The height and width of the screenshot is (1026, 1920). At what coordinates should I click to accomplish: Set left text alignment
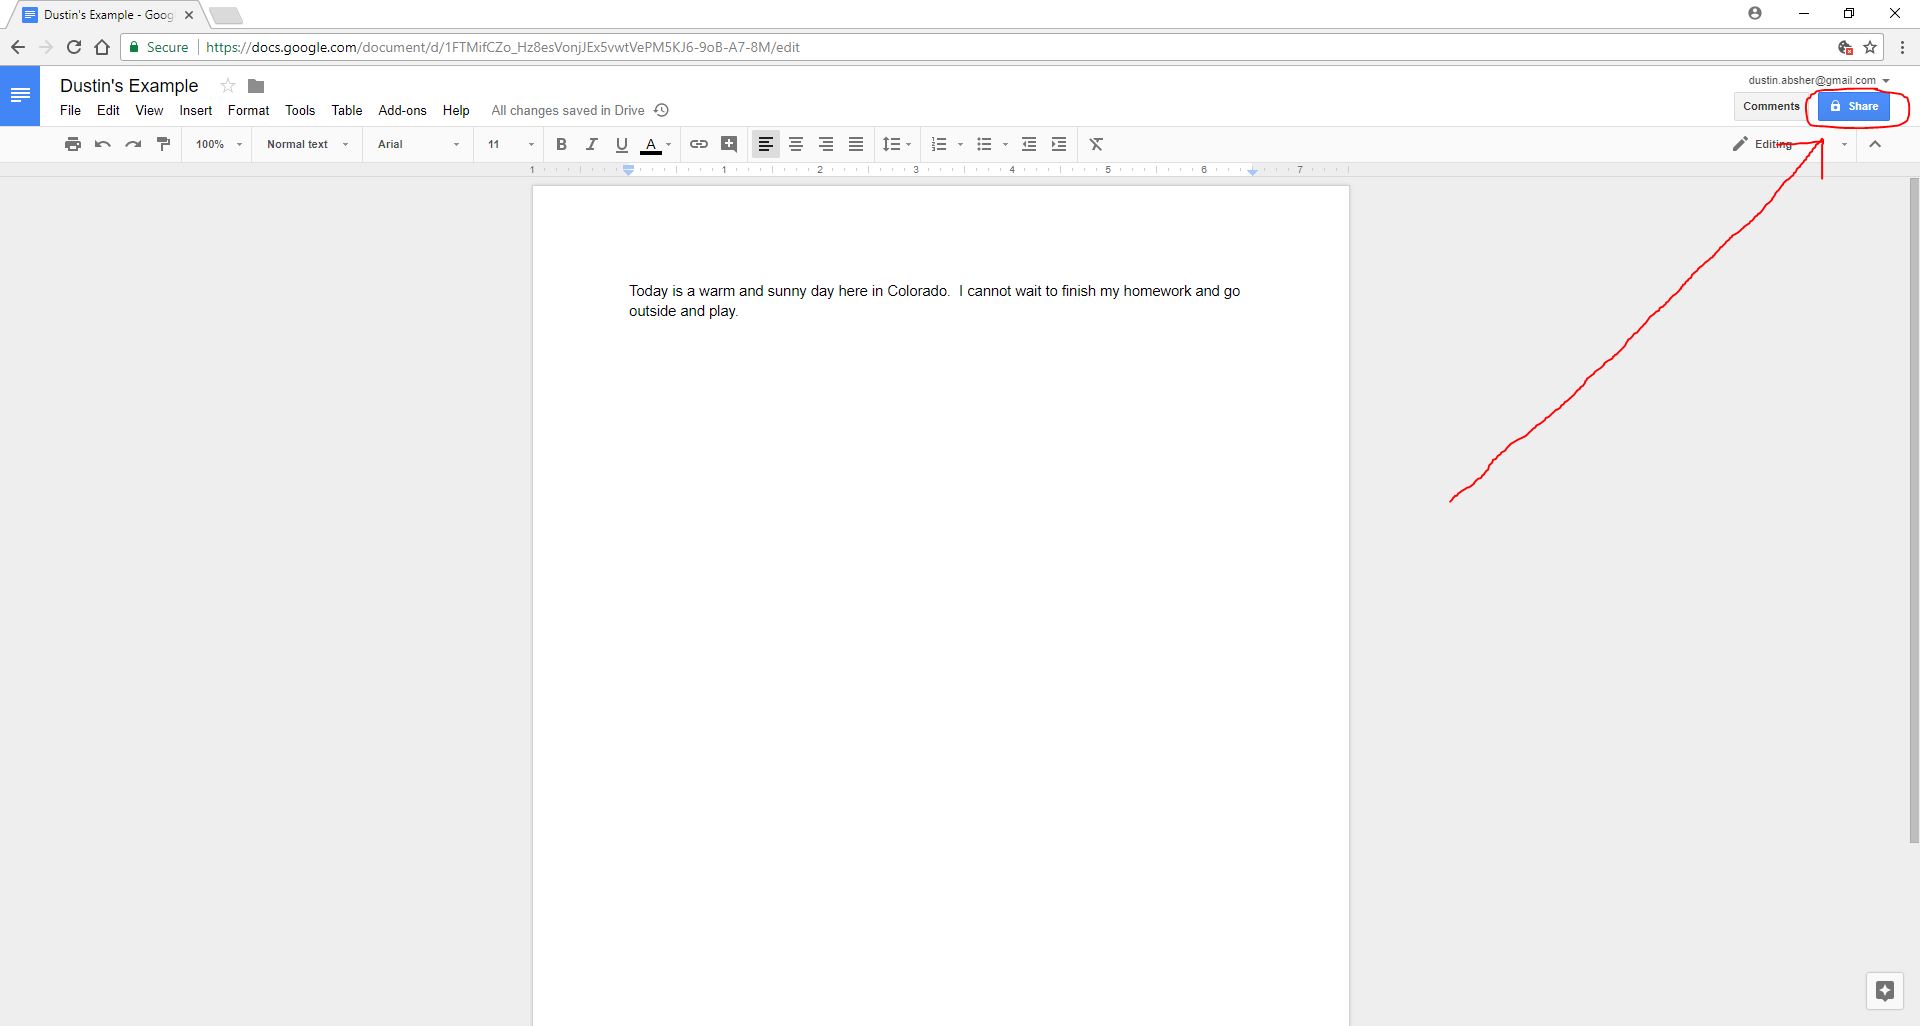(765, 144)
